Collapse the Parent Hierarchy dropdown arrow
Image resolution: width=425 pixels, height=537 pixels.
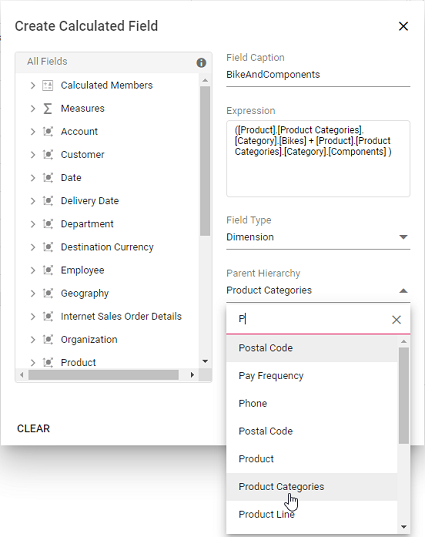(x=403, y=291)
